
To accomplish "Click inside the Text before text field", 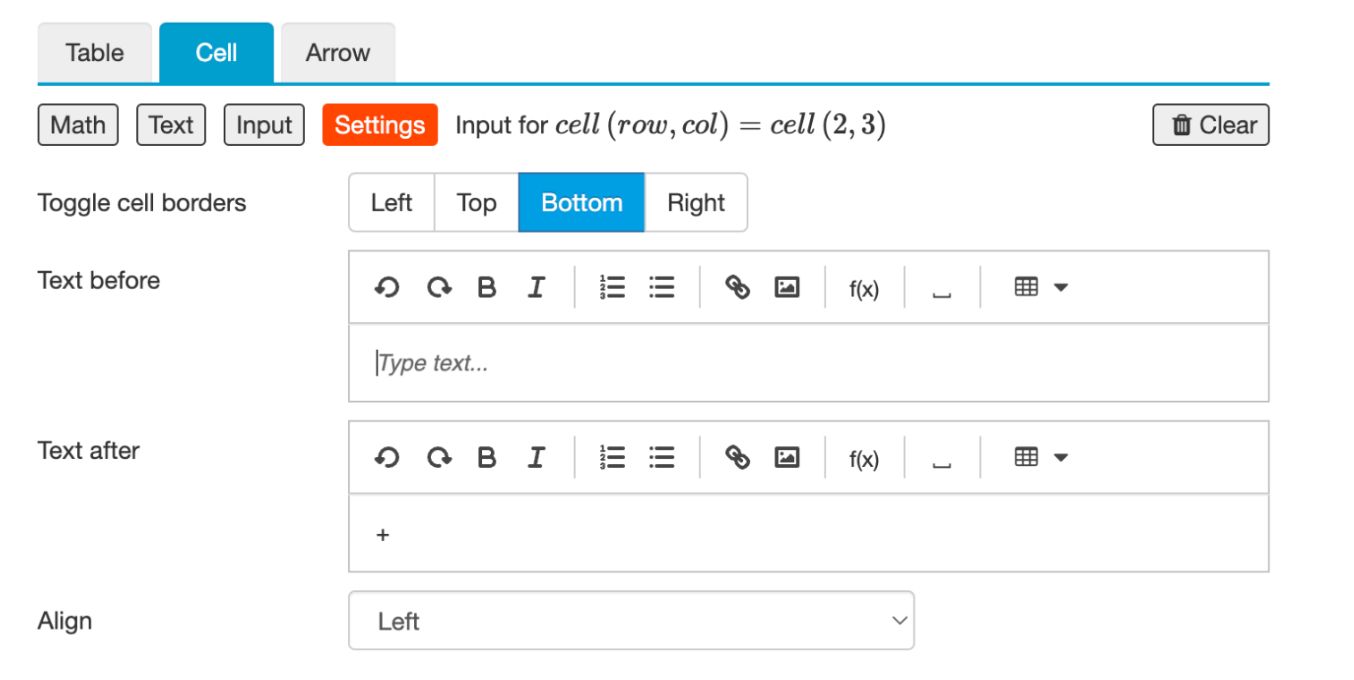I will pos(700,361).
